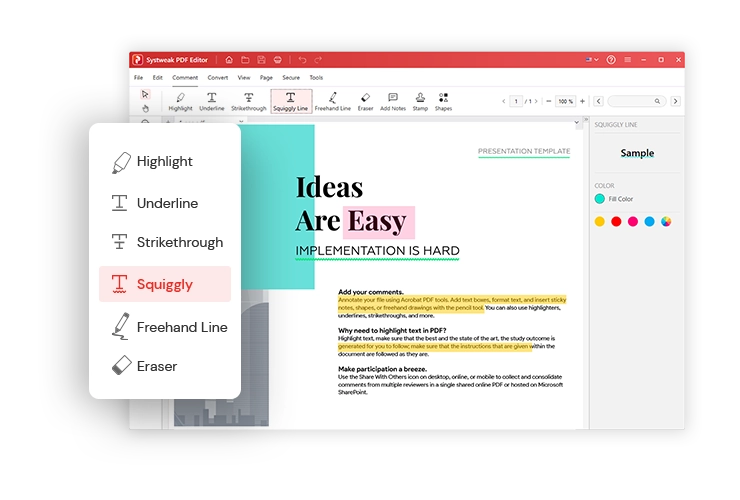The width and height of the screenshot is (740, 500).
Task: Select the Squiggly Line toolbar tool
Action: click(291, 102)
